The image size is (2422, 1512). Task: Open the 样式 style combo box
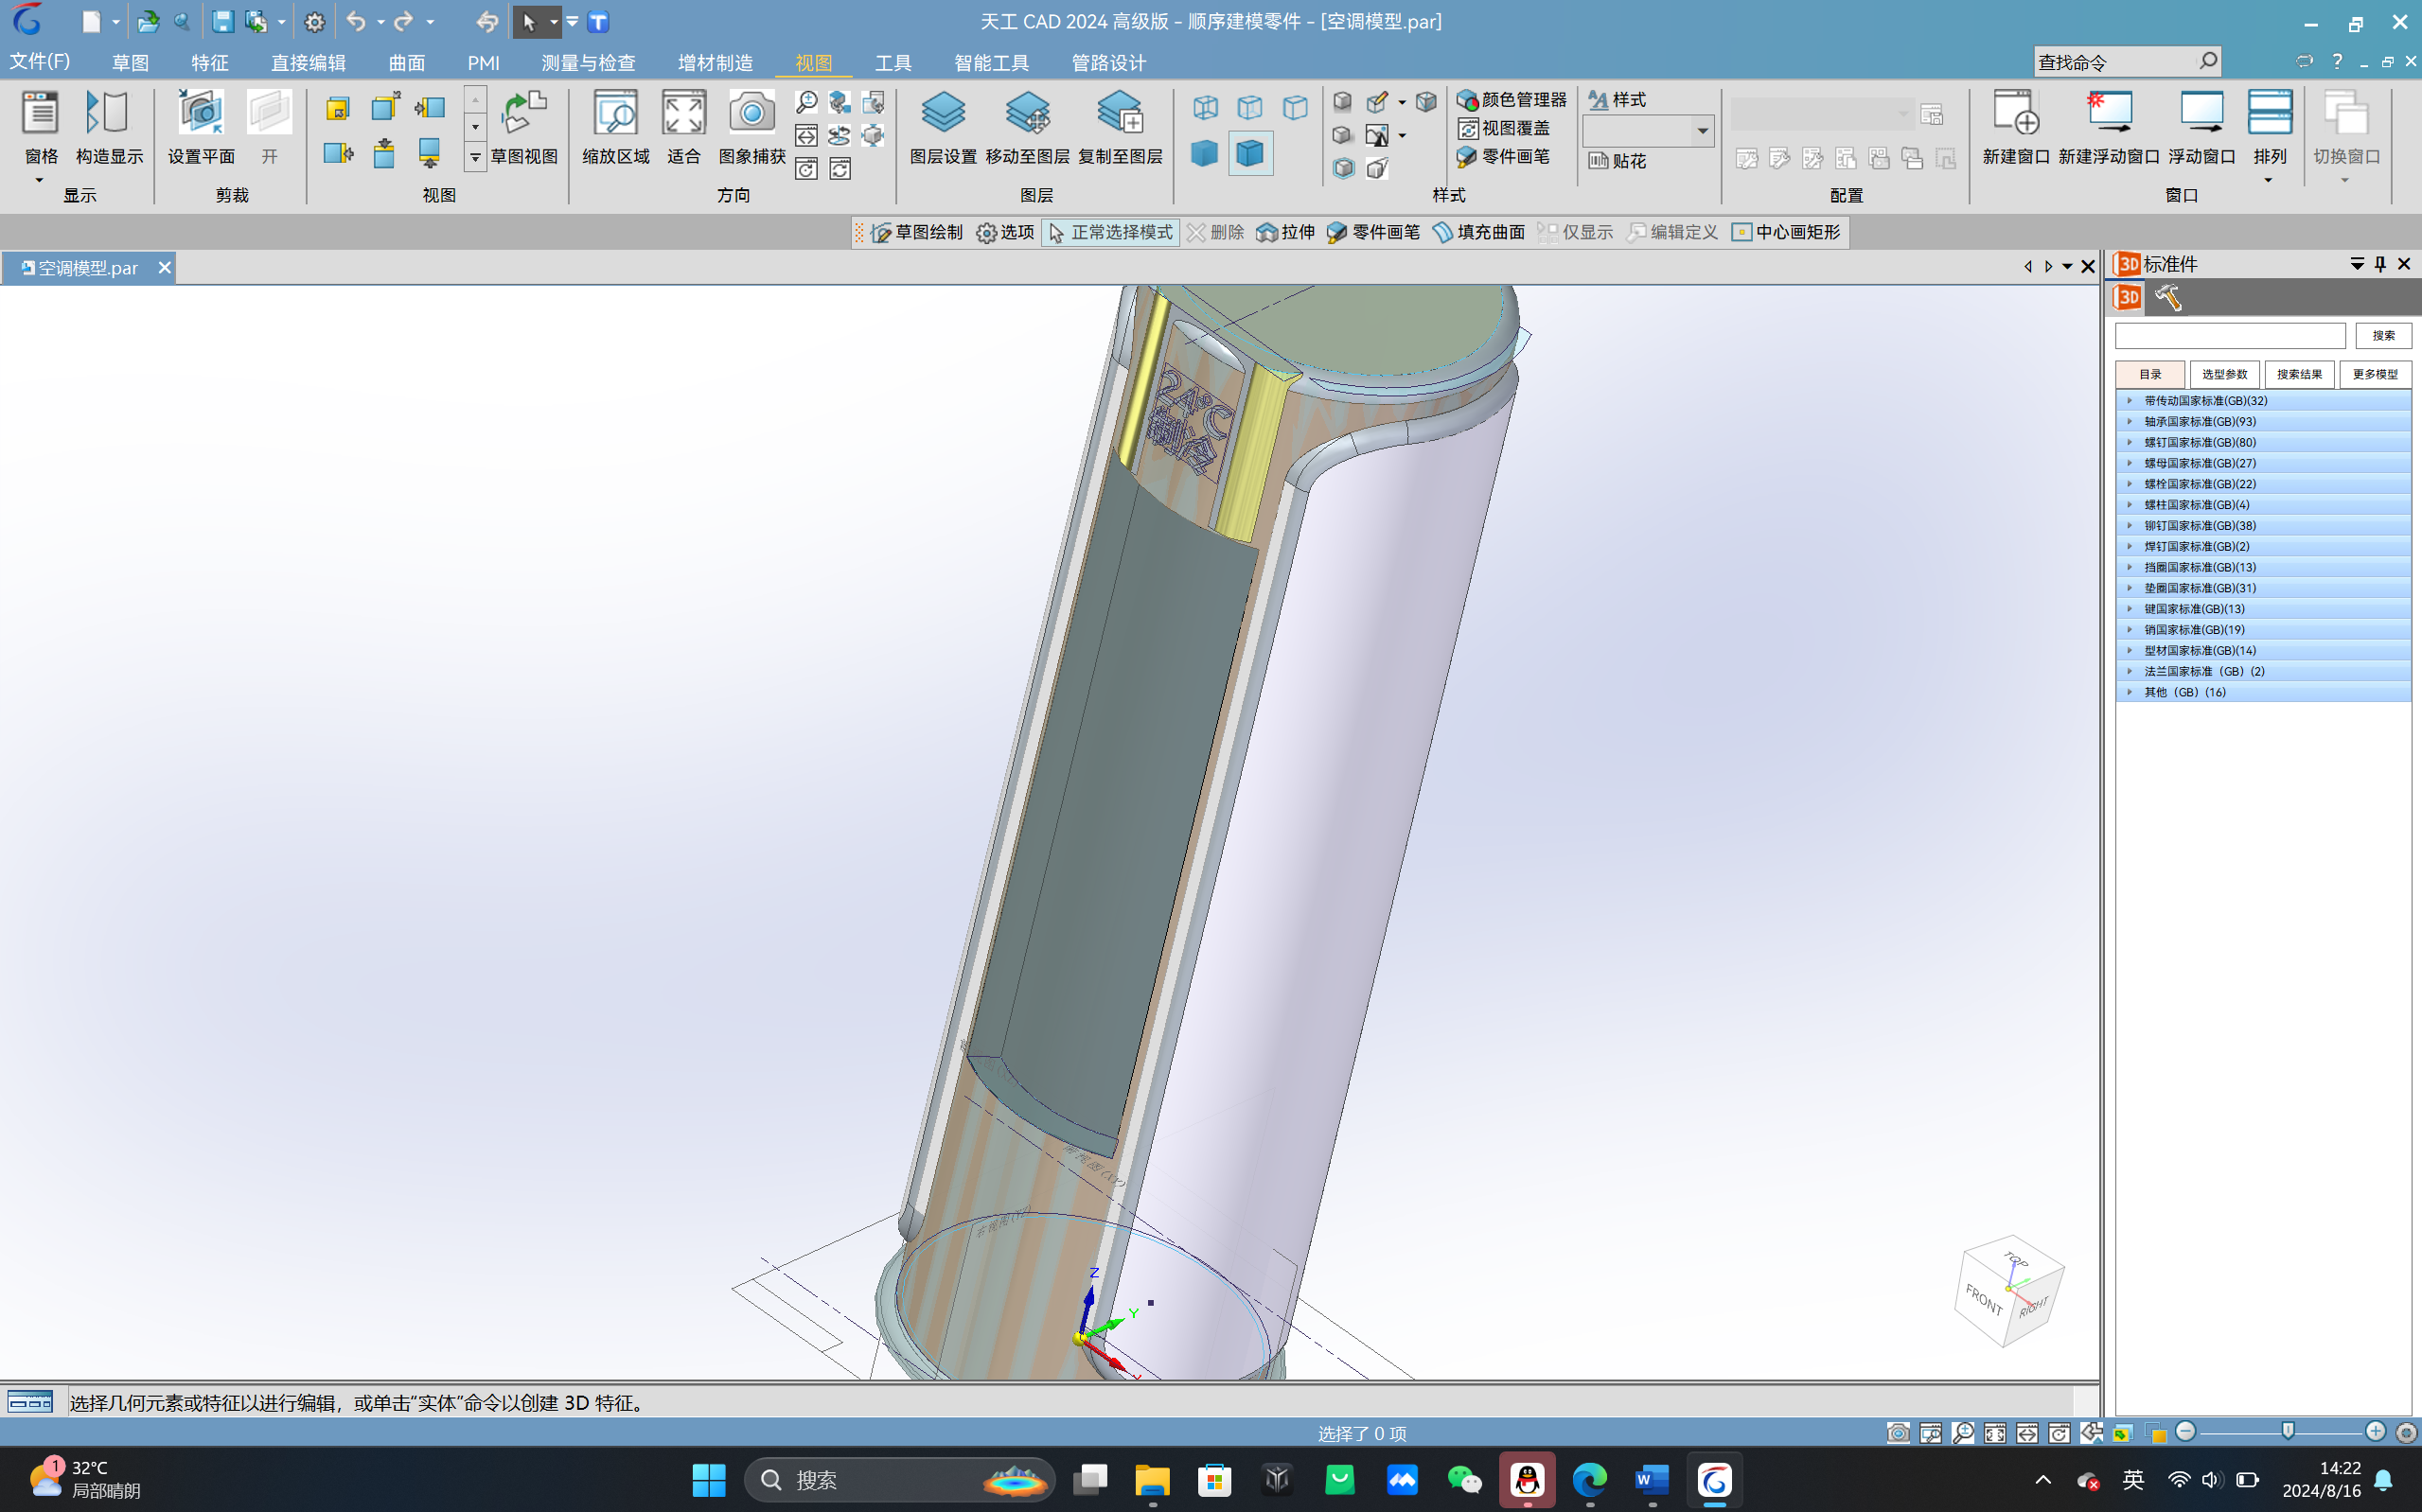coord(1648,131)
